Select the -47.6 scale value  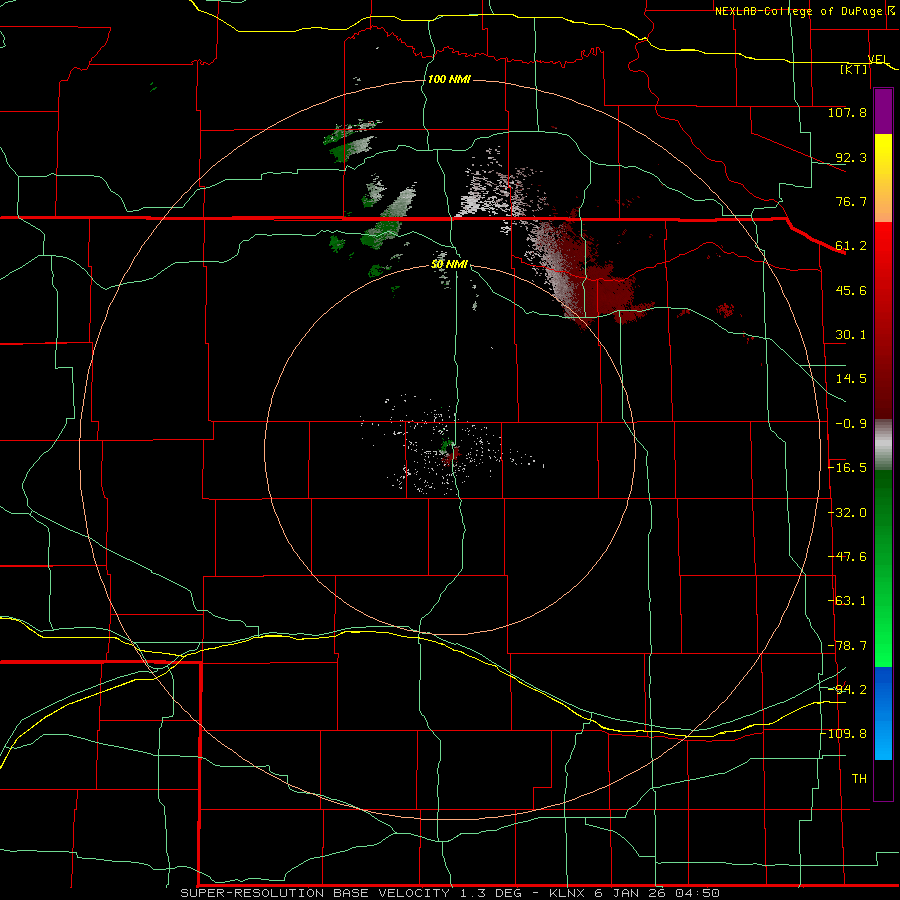tap(847, 557)
